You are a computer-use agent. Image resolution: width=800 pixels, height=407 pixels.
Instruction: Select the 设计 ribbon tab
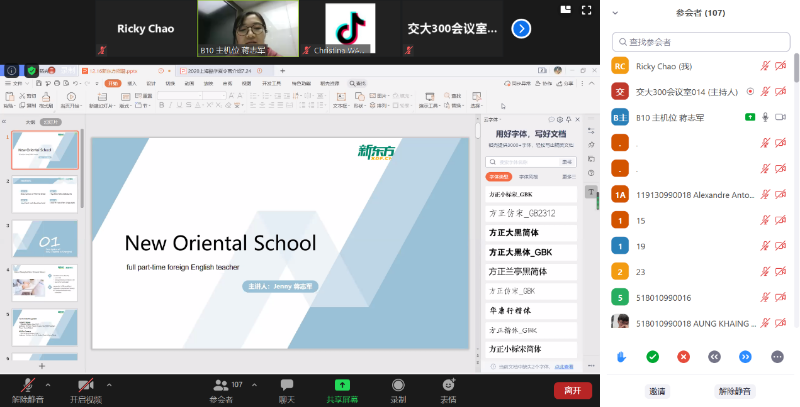tap(151, 83)
